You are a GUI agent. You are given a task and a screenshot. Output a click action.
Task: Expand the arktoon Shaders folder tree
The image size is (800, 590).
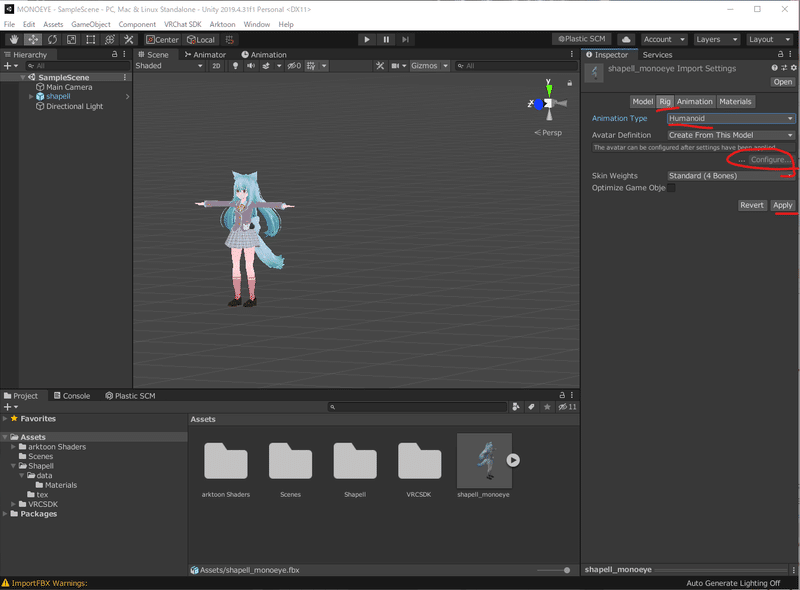[13, 447]
